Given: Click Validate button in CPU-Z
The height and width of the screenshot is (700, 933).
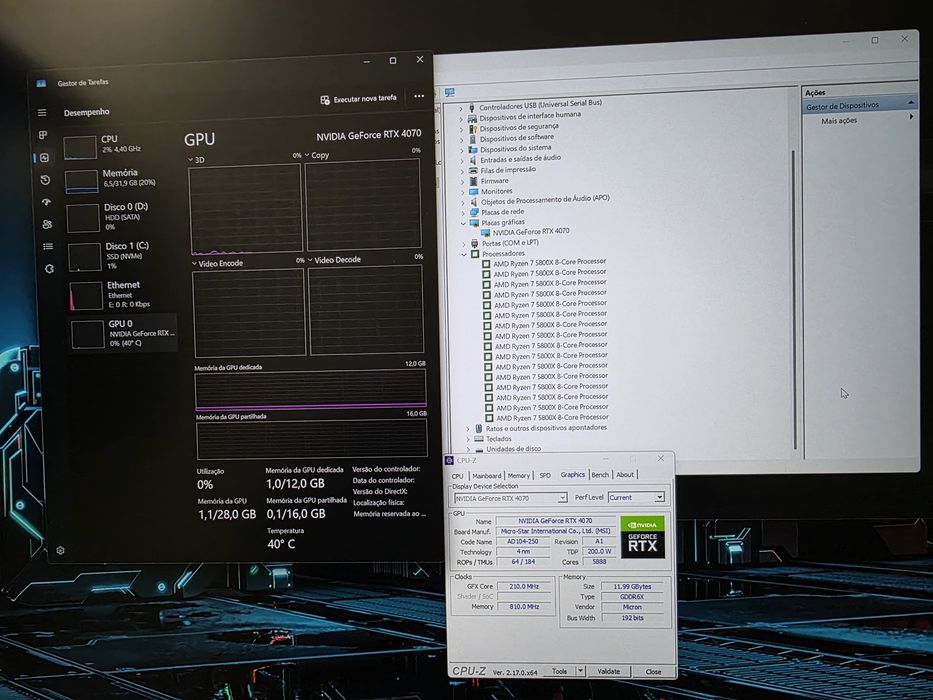Looking at the screenshot, I should pyautogui.click(x=609, y=671).
